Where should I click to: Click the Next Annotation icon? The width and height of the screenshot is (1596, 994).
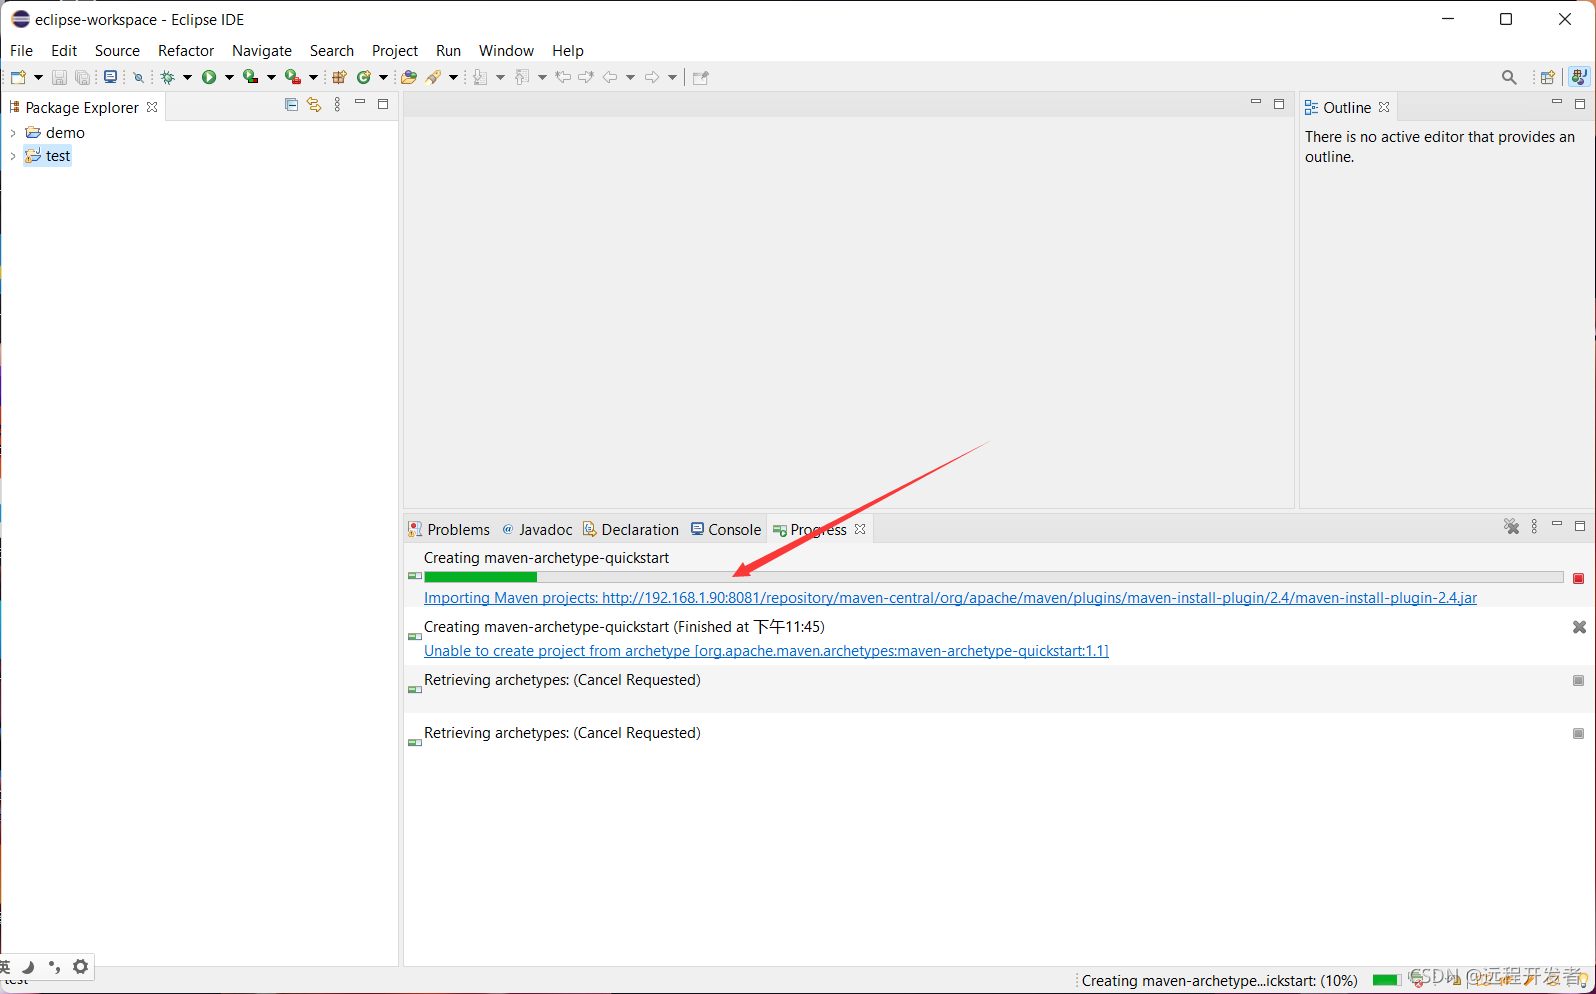(x=480, y=77)
